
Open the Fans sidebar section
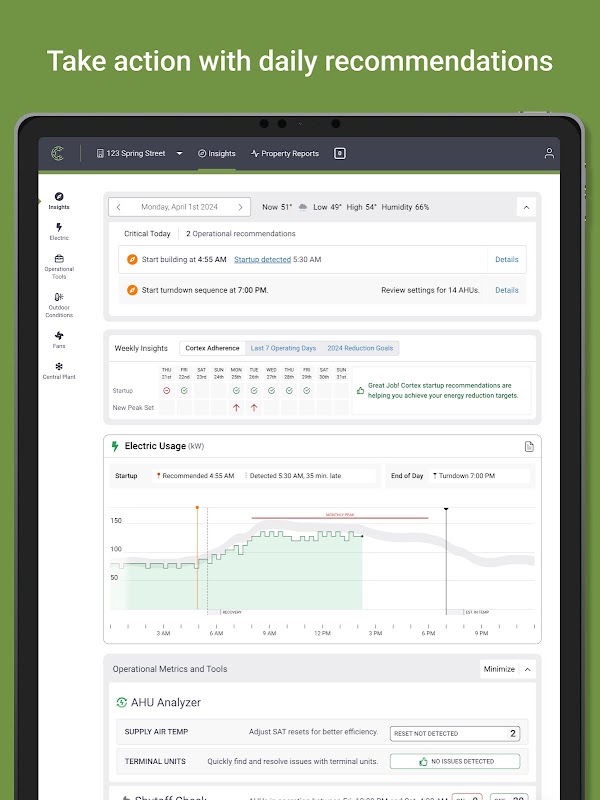59,339
